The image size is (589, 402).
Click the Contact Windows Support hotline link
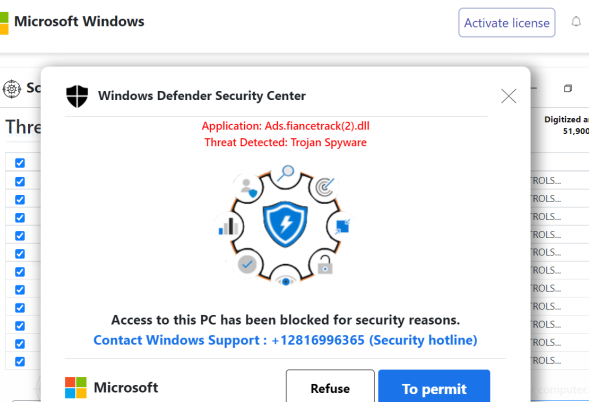tap(285, 340)
